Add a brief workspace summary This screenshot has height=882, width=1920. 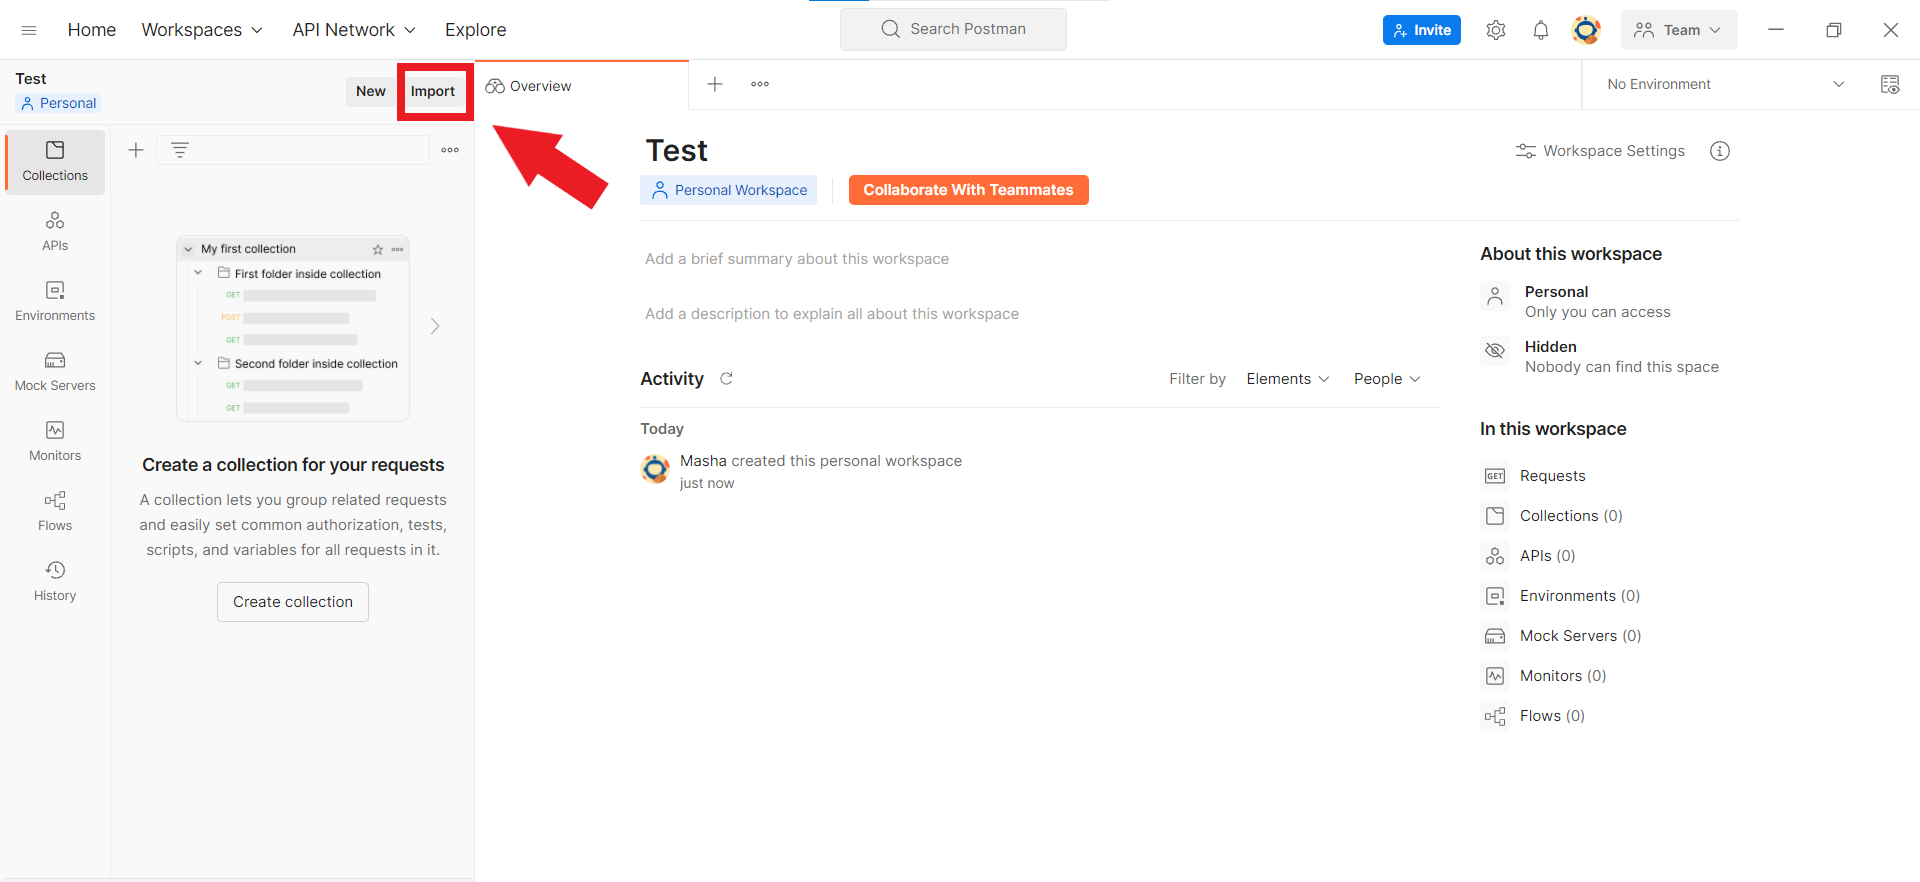click(x=797, y=259)
